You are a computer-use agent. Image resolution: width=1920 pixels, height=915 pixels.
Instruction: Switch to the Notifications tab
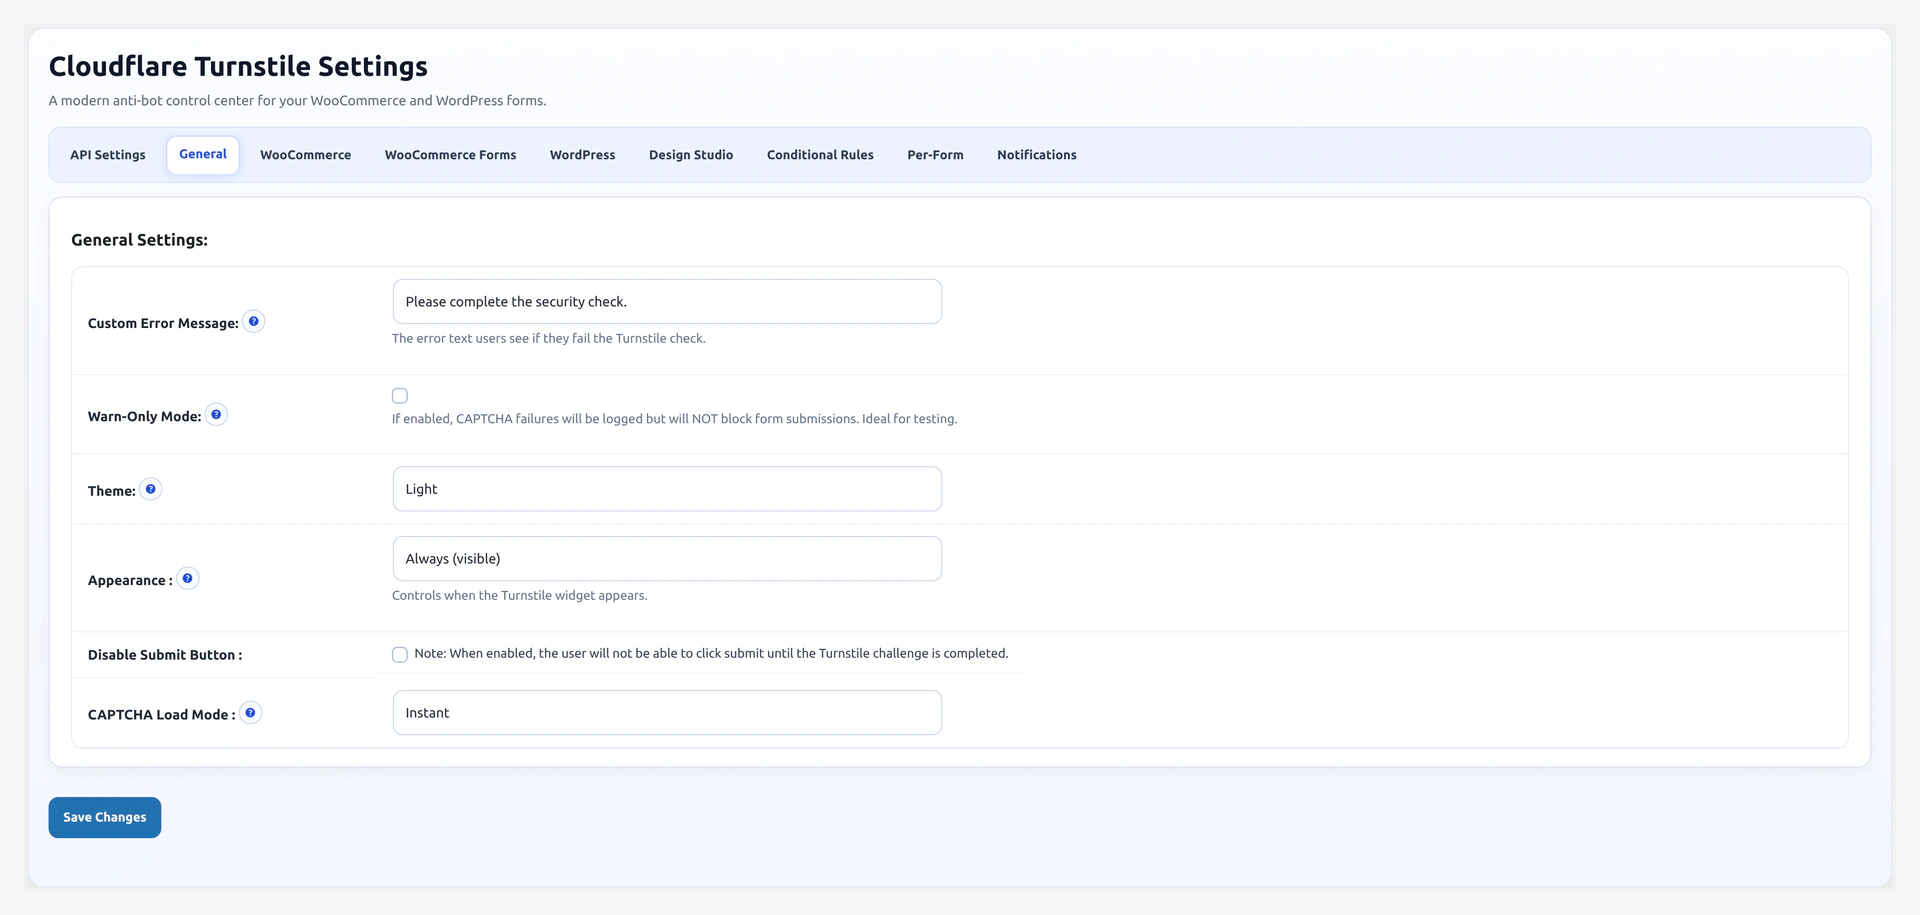[1037, 155]
